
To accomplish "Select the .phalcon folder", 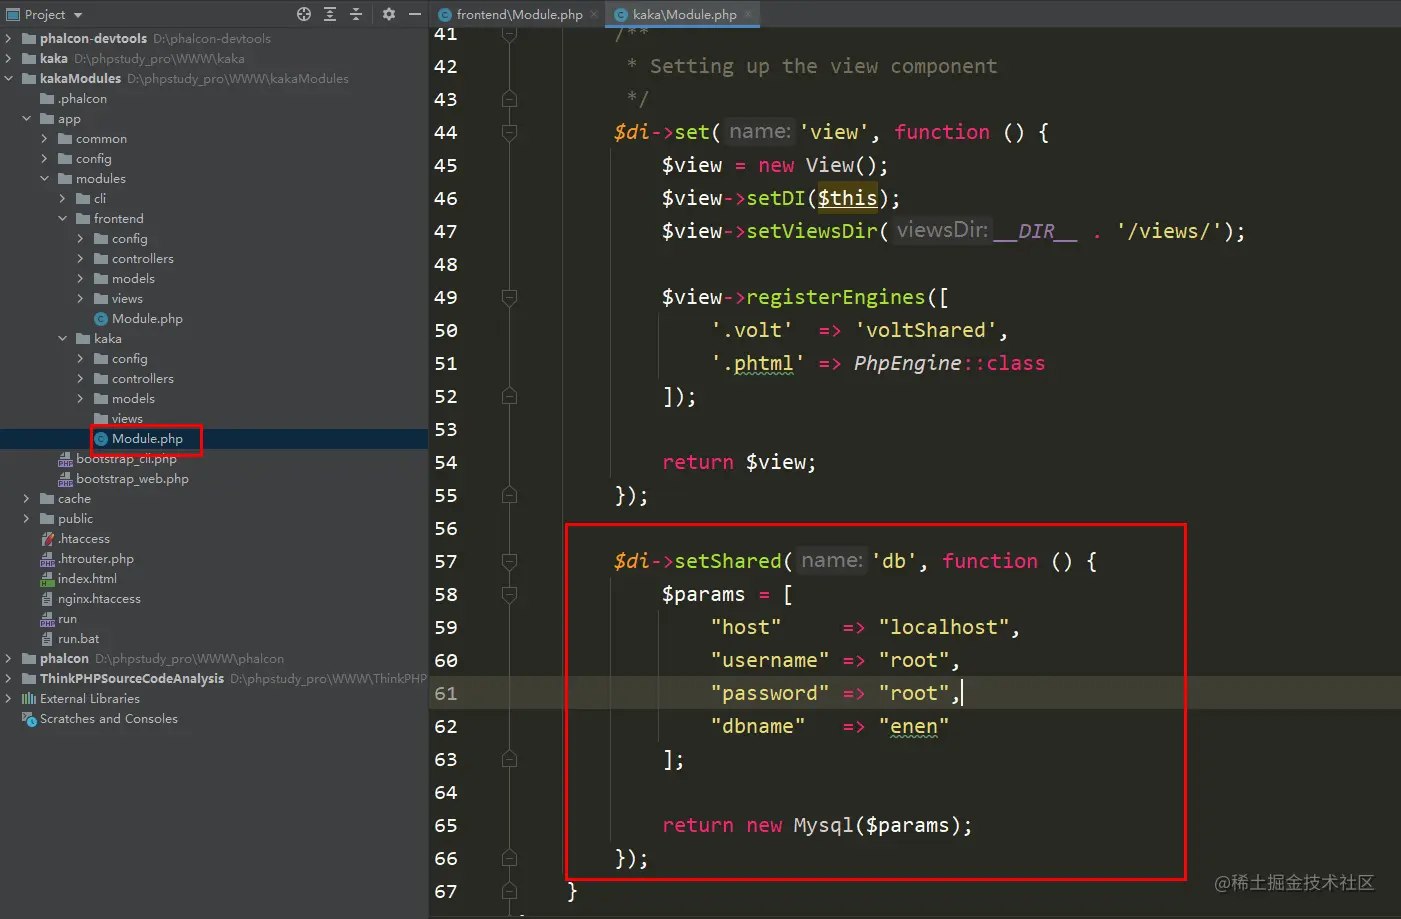I will click(x=82, y=99).
